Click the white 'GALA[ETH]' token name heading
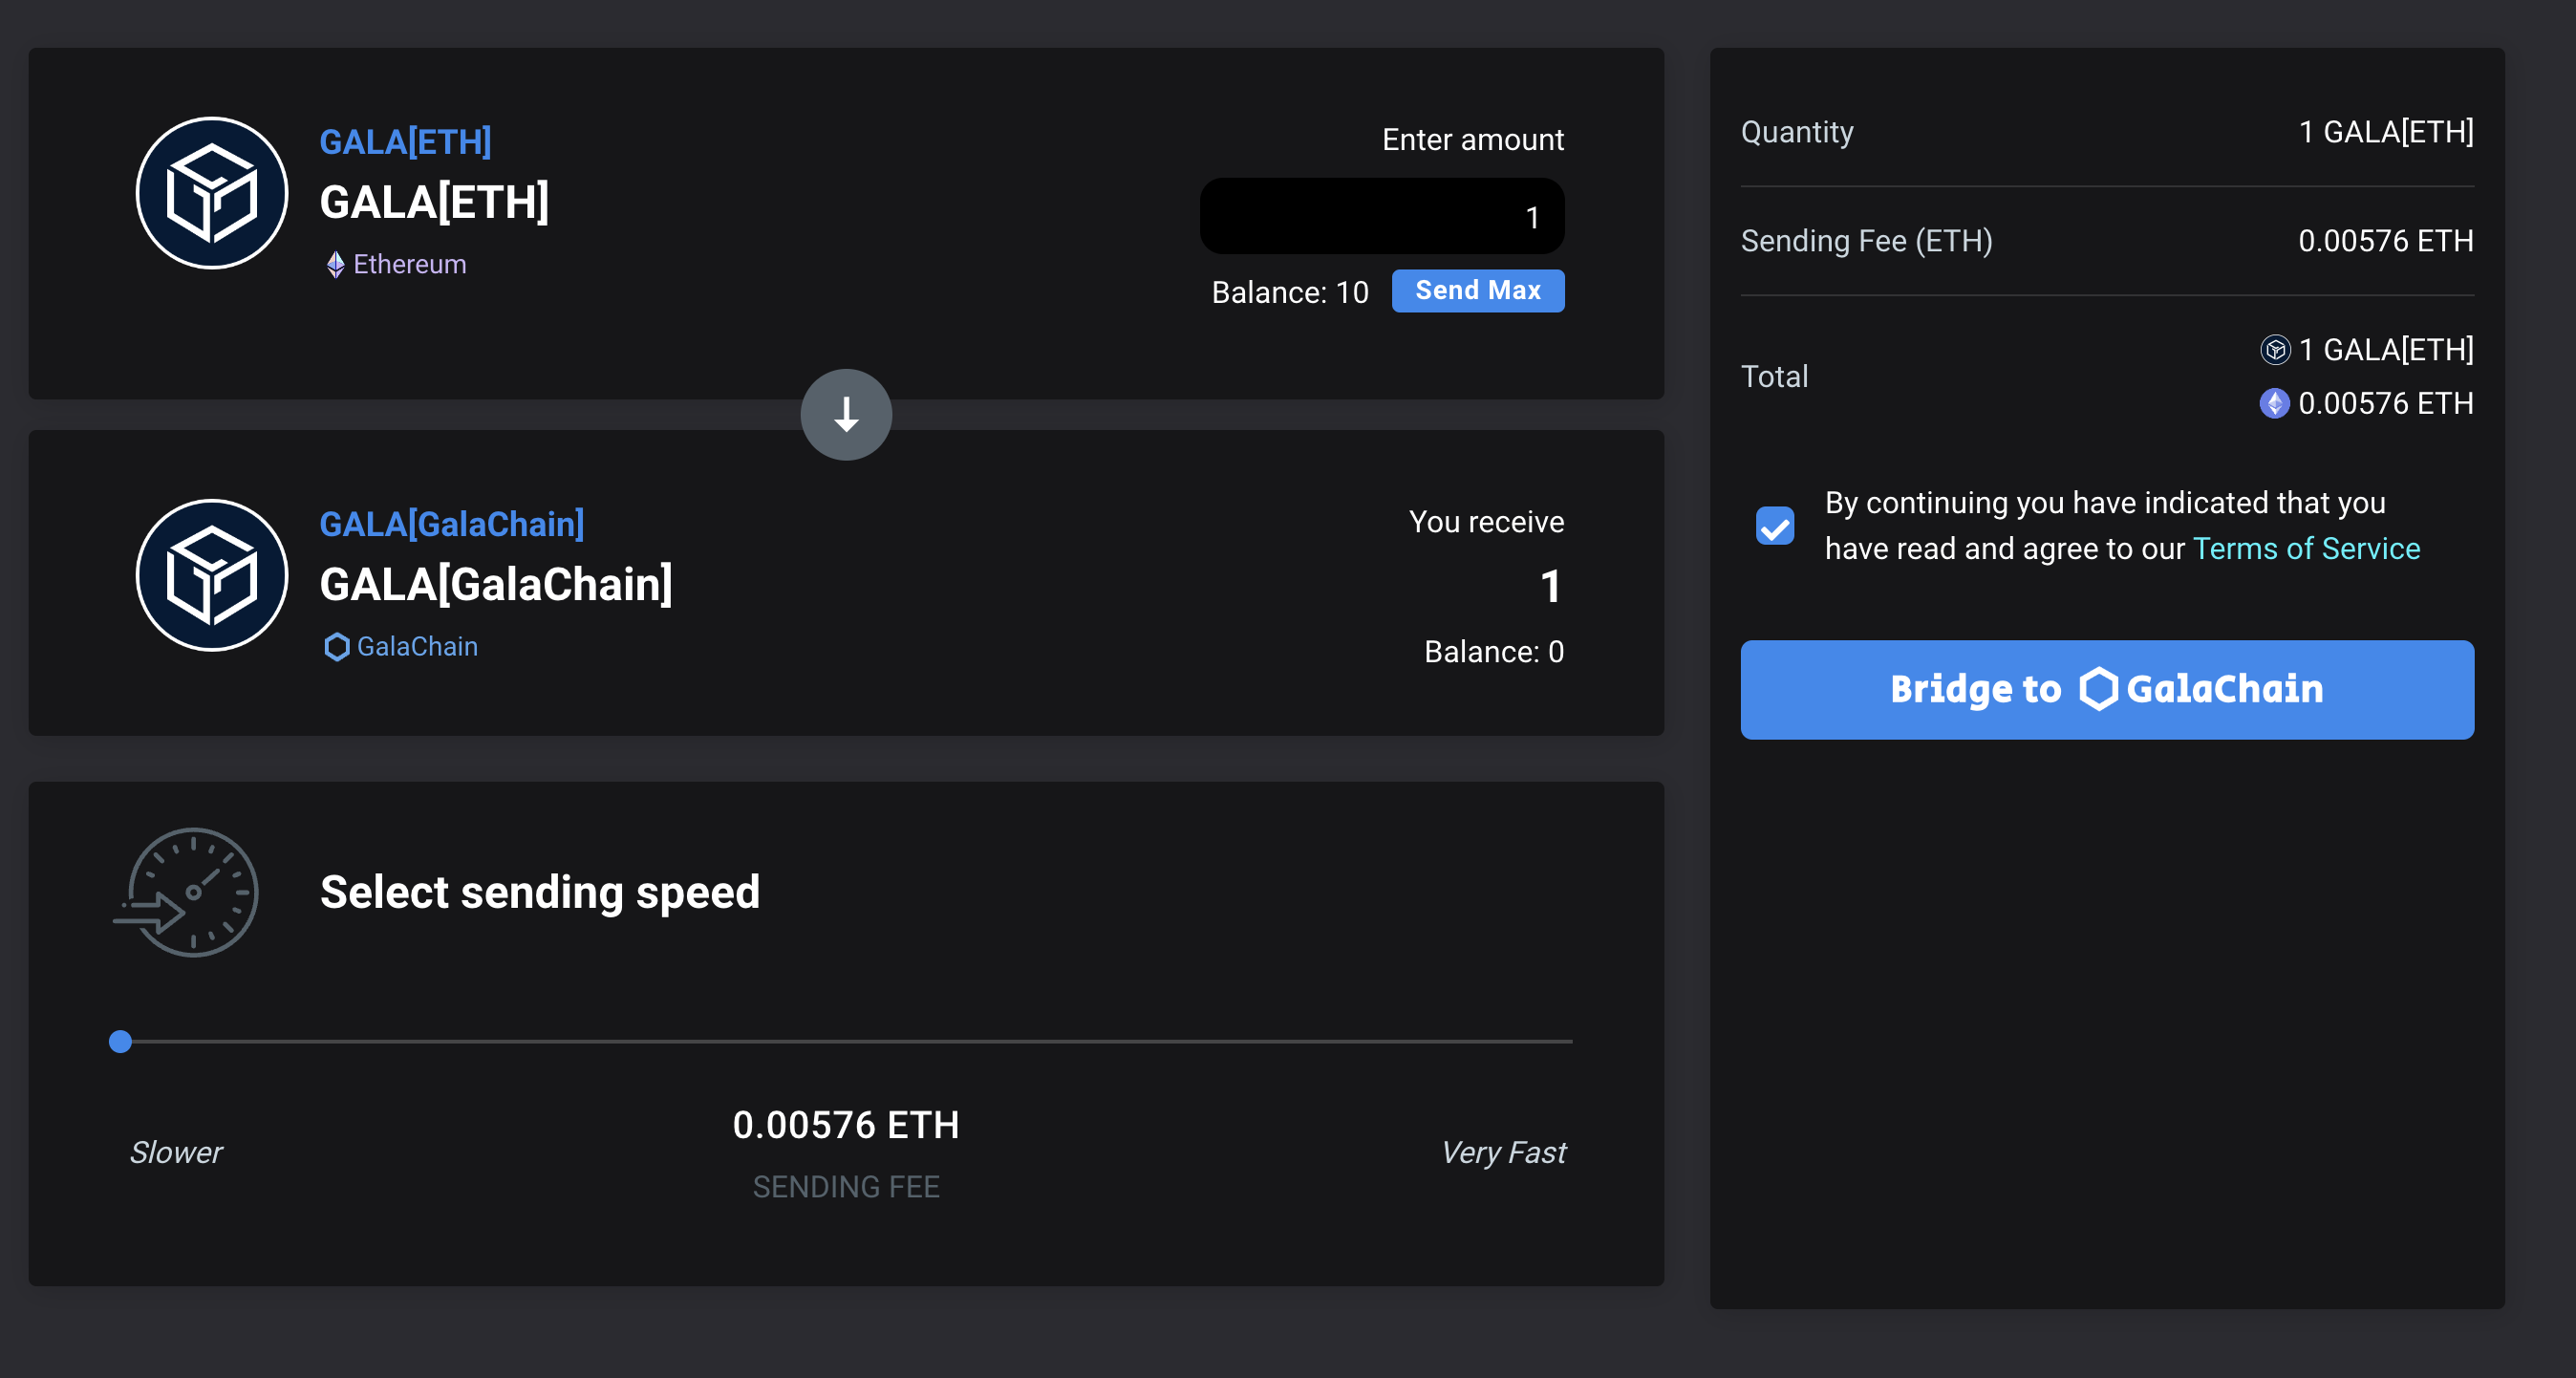 [x=434, y=203]
